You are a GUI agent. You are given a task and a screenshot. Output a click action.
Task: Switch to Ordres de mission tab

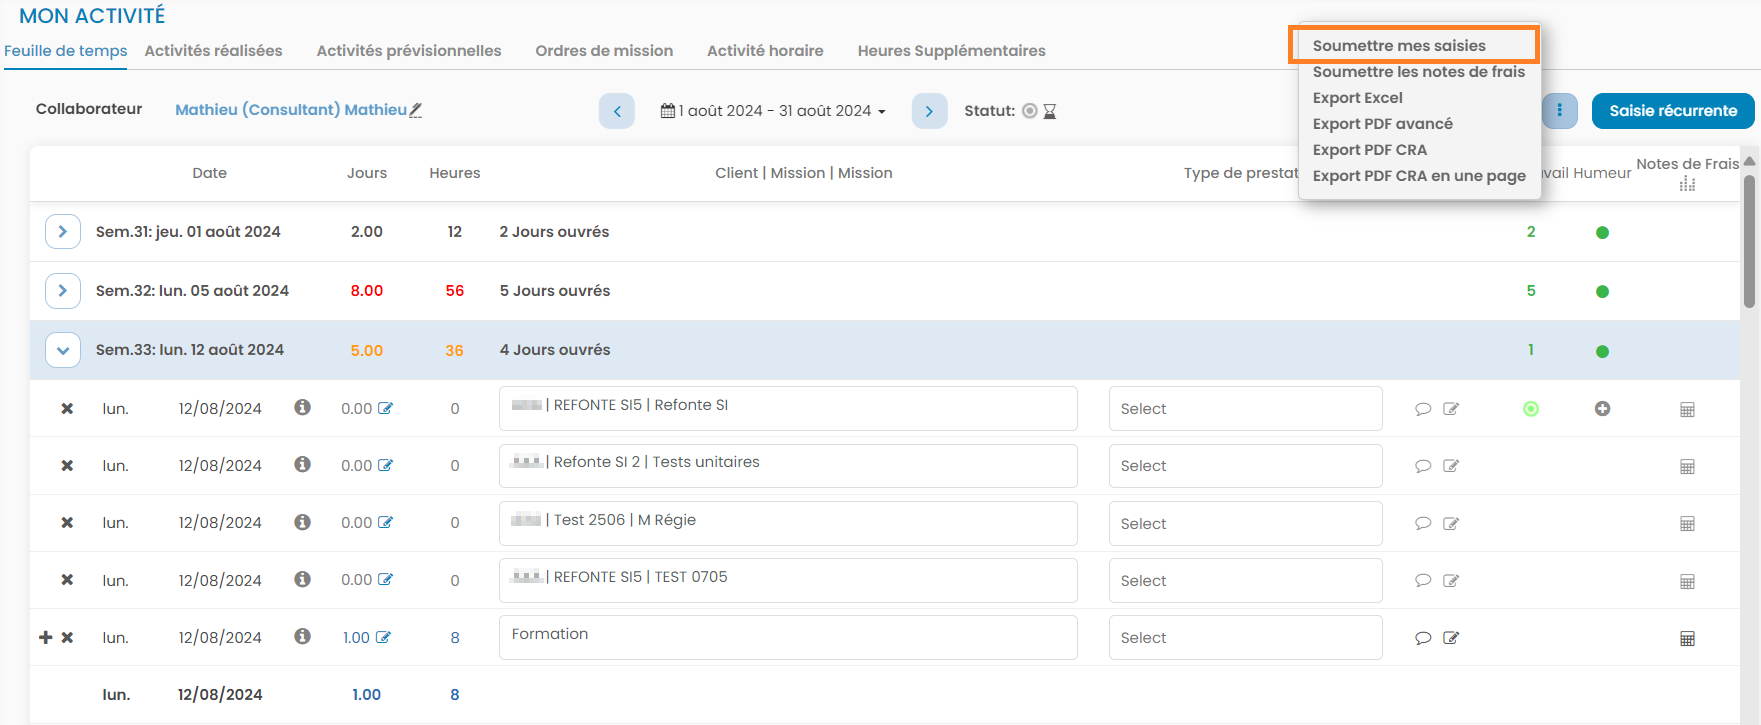point(604,51)
